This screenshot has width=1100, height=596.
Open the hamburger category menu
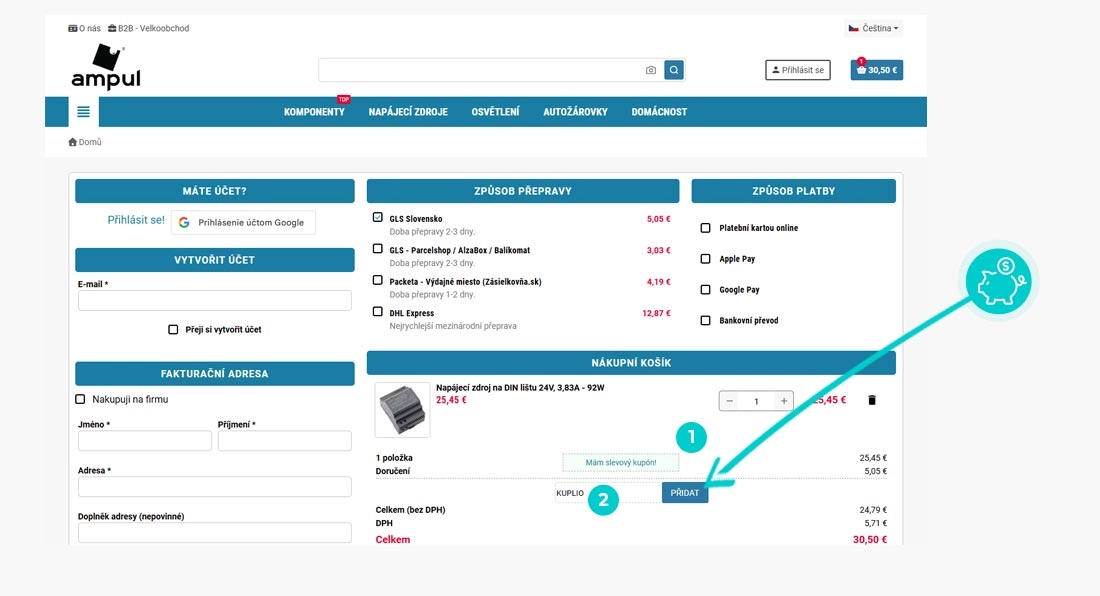click(x=83, y=111)
